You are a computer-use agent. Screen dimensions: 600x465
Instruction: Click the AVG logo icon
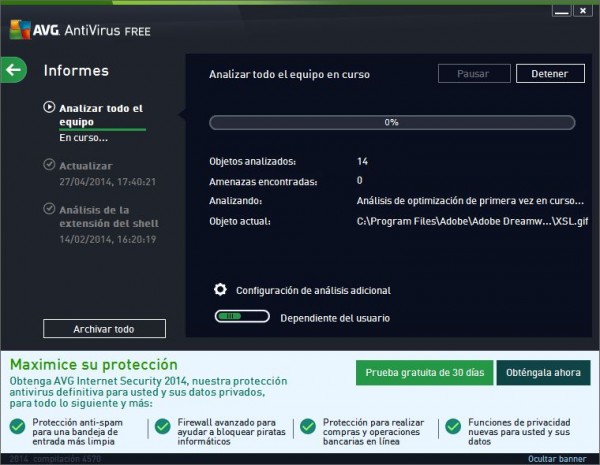[x=20, y=29]
